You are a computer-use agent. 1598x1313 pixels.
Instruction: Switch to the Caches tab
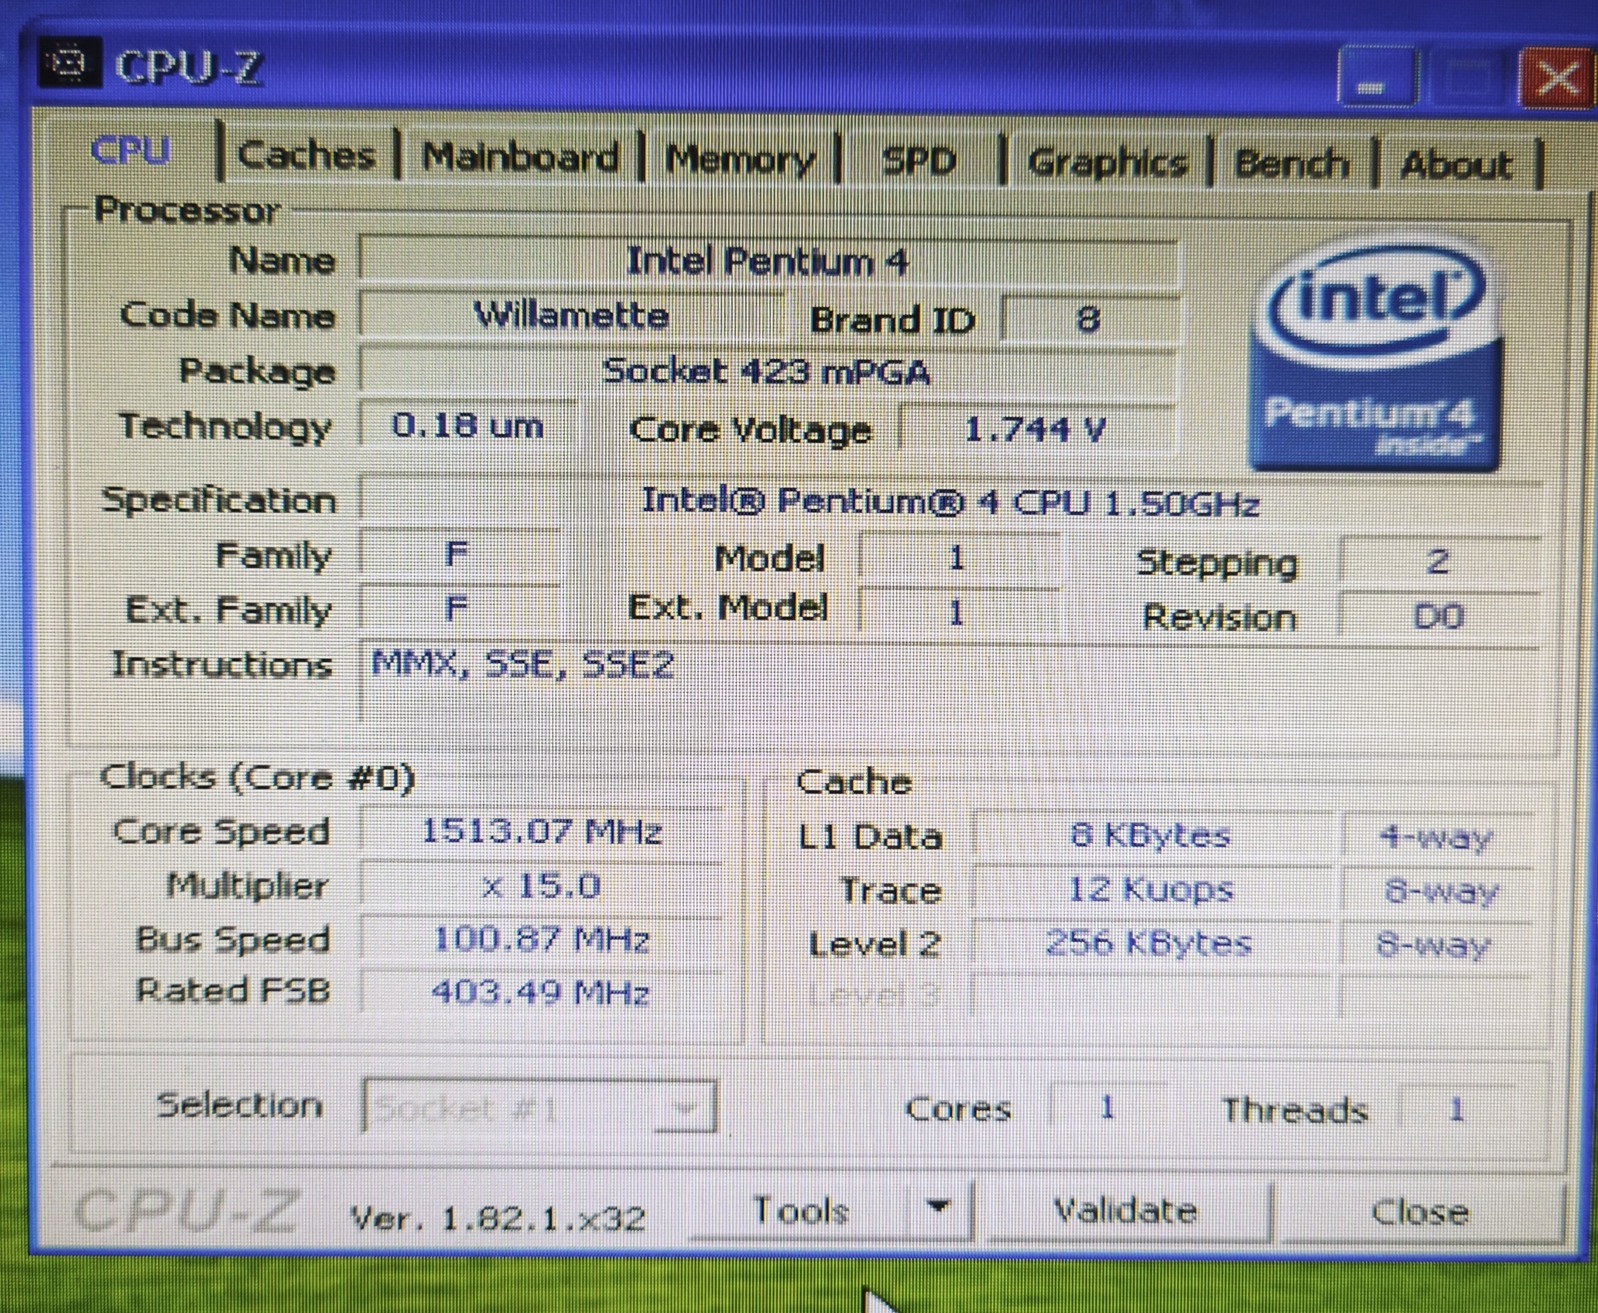pos(306,155)
